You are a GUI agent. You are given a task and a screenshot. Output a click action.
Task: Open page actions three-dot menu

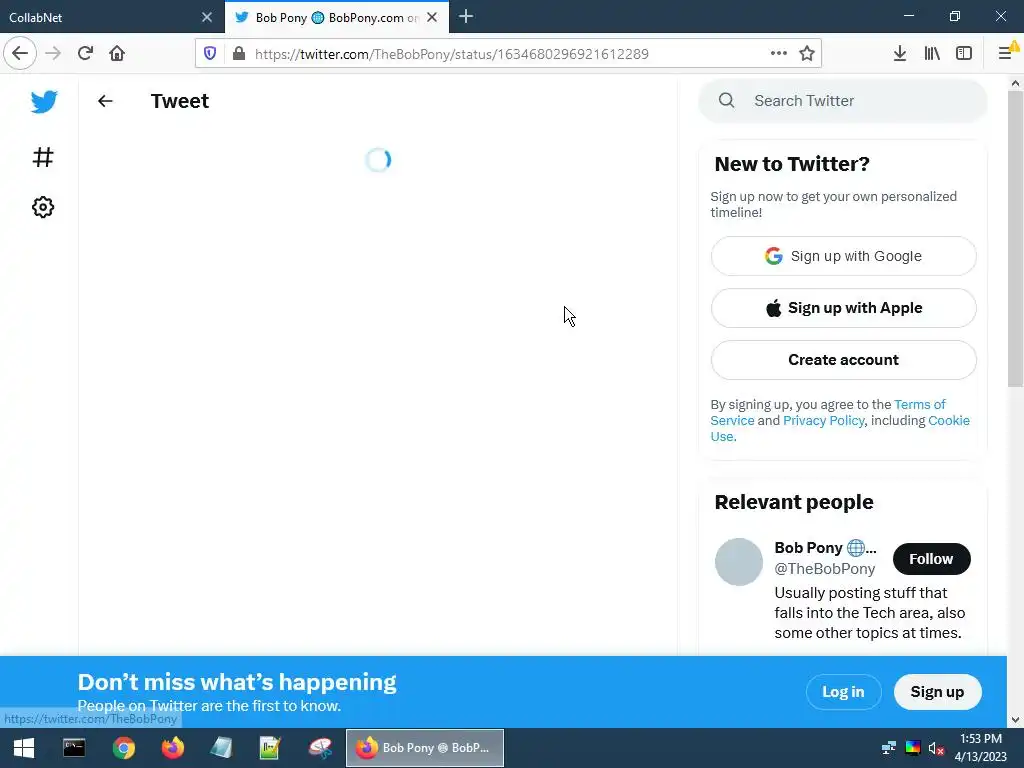[x=778, y=54]
